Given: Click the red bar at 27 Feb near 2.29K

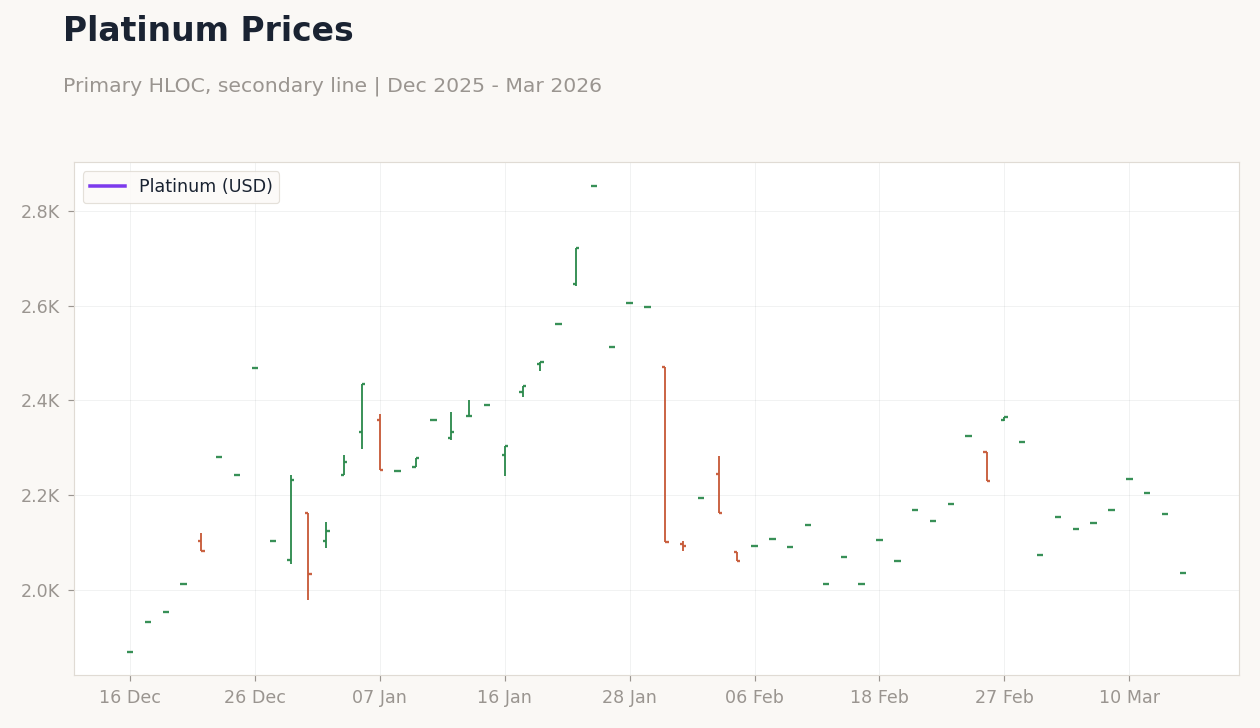Looking at the screenshot, I should [987, 466].
